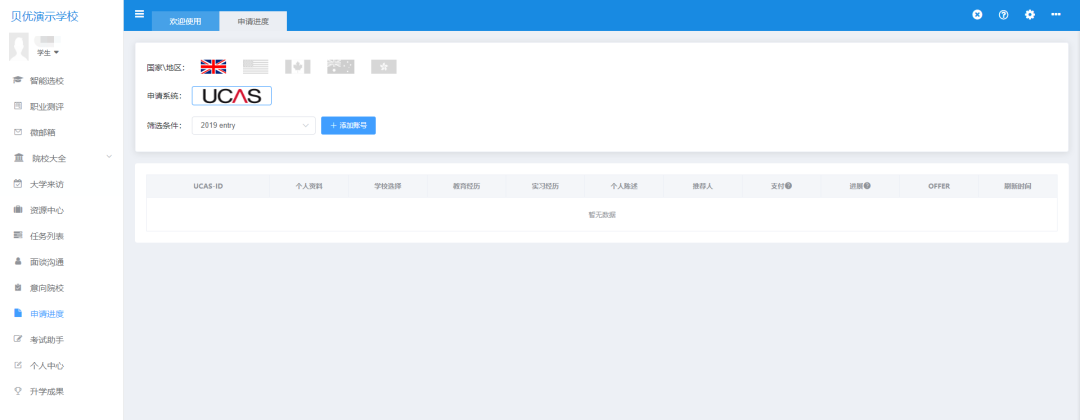
Task: Choose the United States flag
Action: (x=256, y=67)
